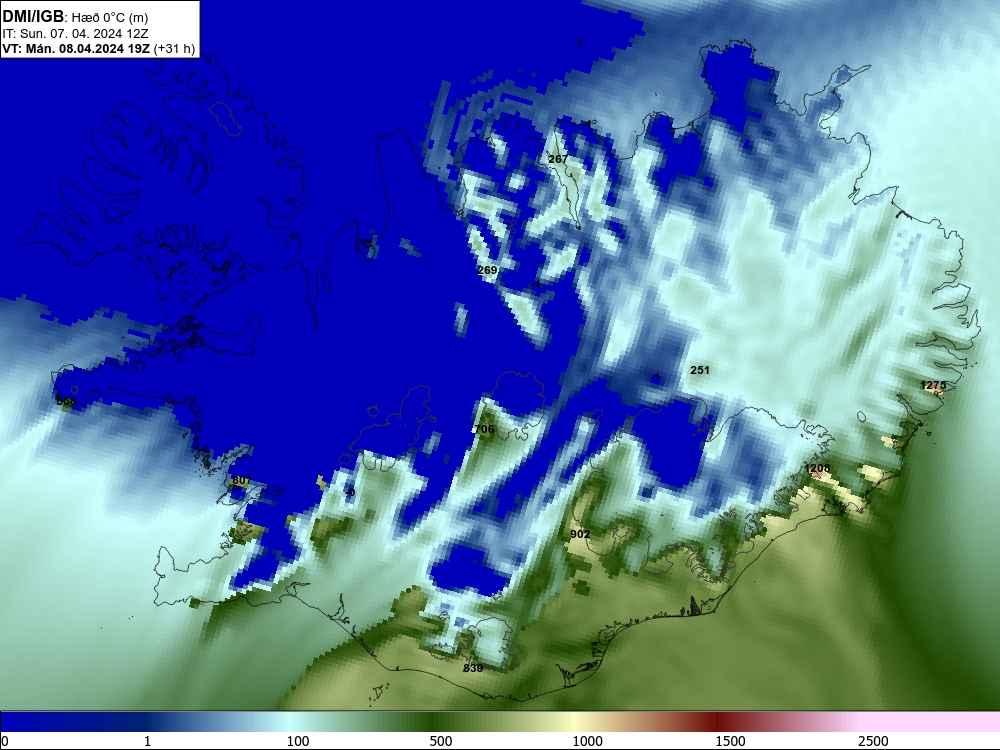Click the colour scale label 100
The height and width of the screenshot is (750, 1000).
(298, 741)
